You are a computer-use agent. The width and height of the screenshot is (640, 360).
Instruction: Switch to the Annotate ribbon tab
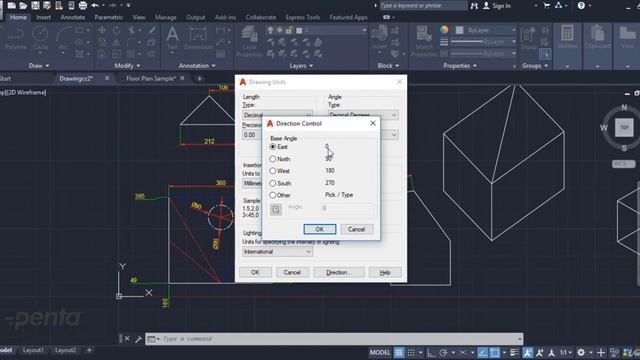(73, 17)
